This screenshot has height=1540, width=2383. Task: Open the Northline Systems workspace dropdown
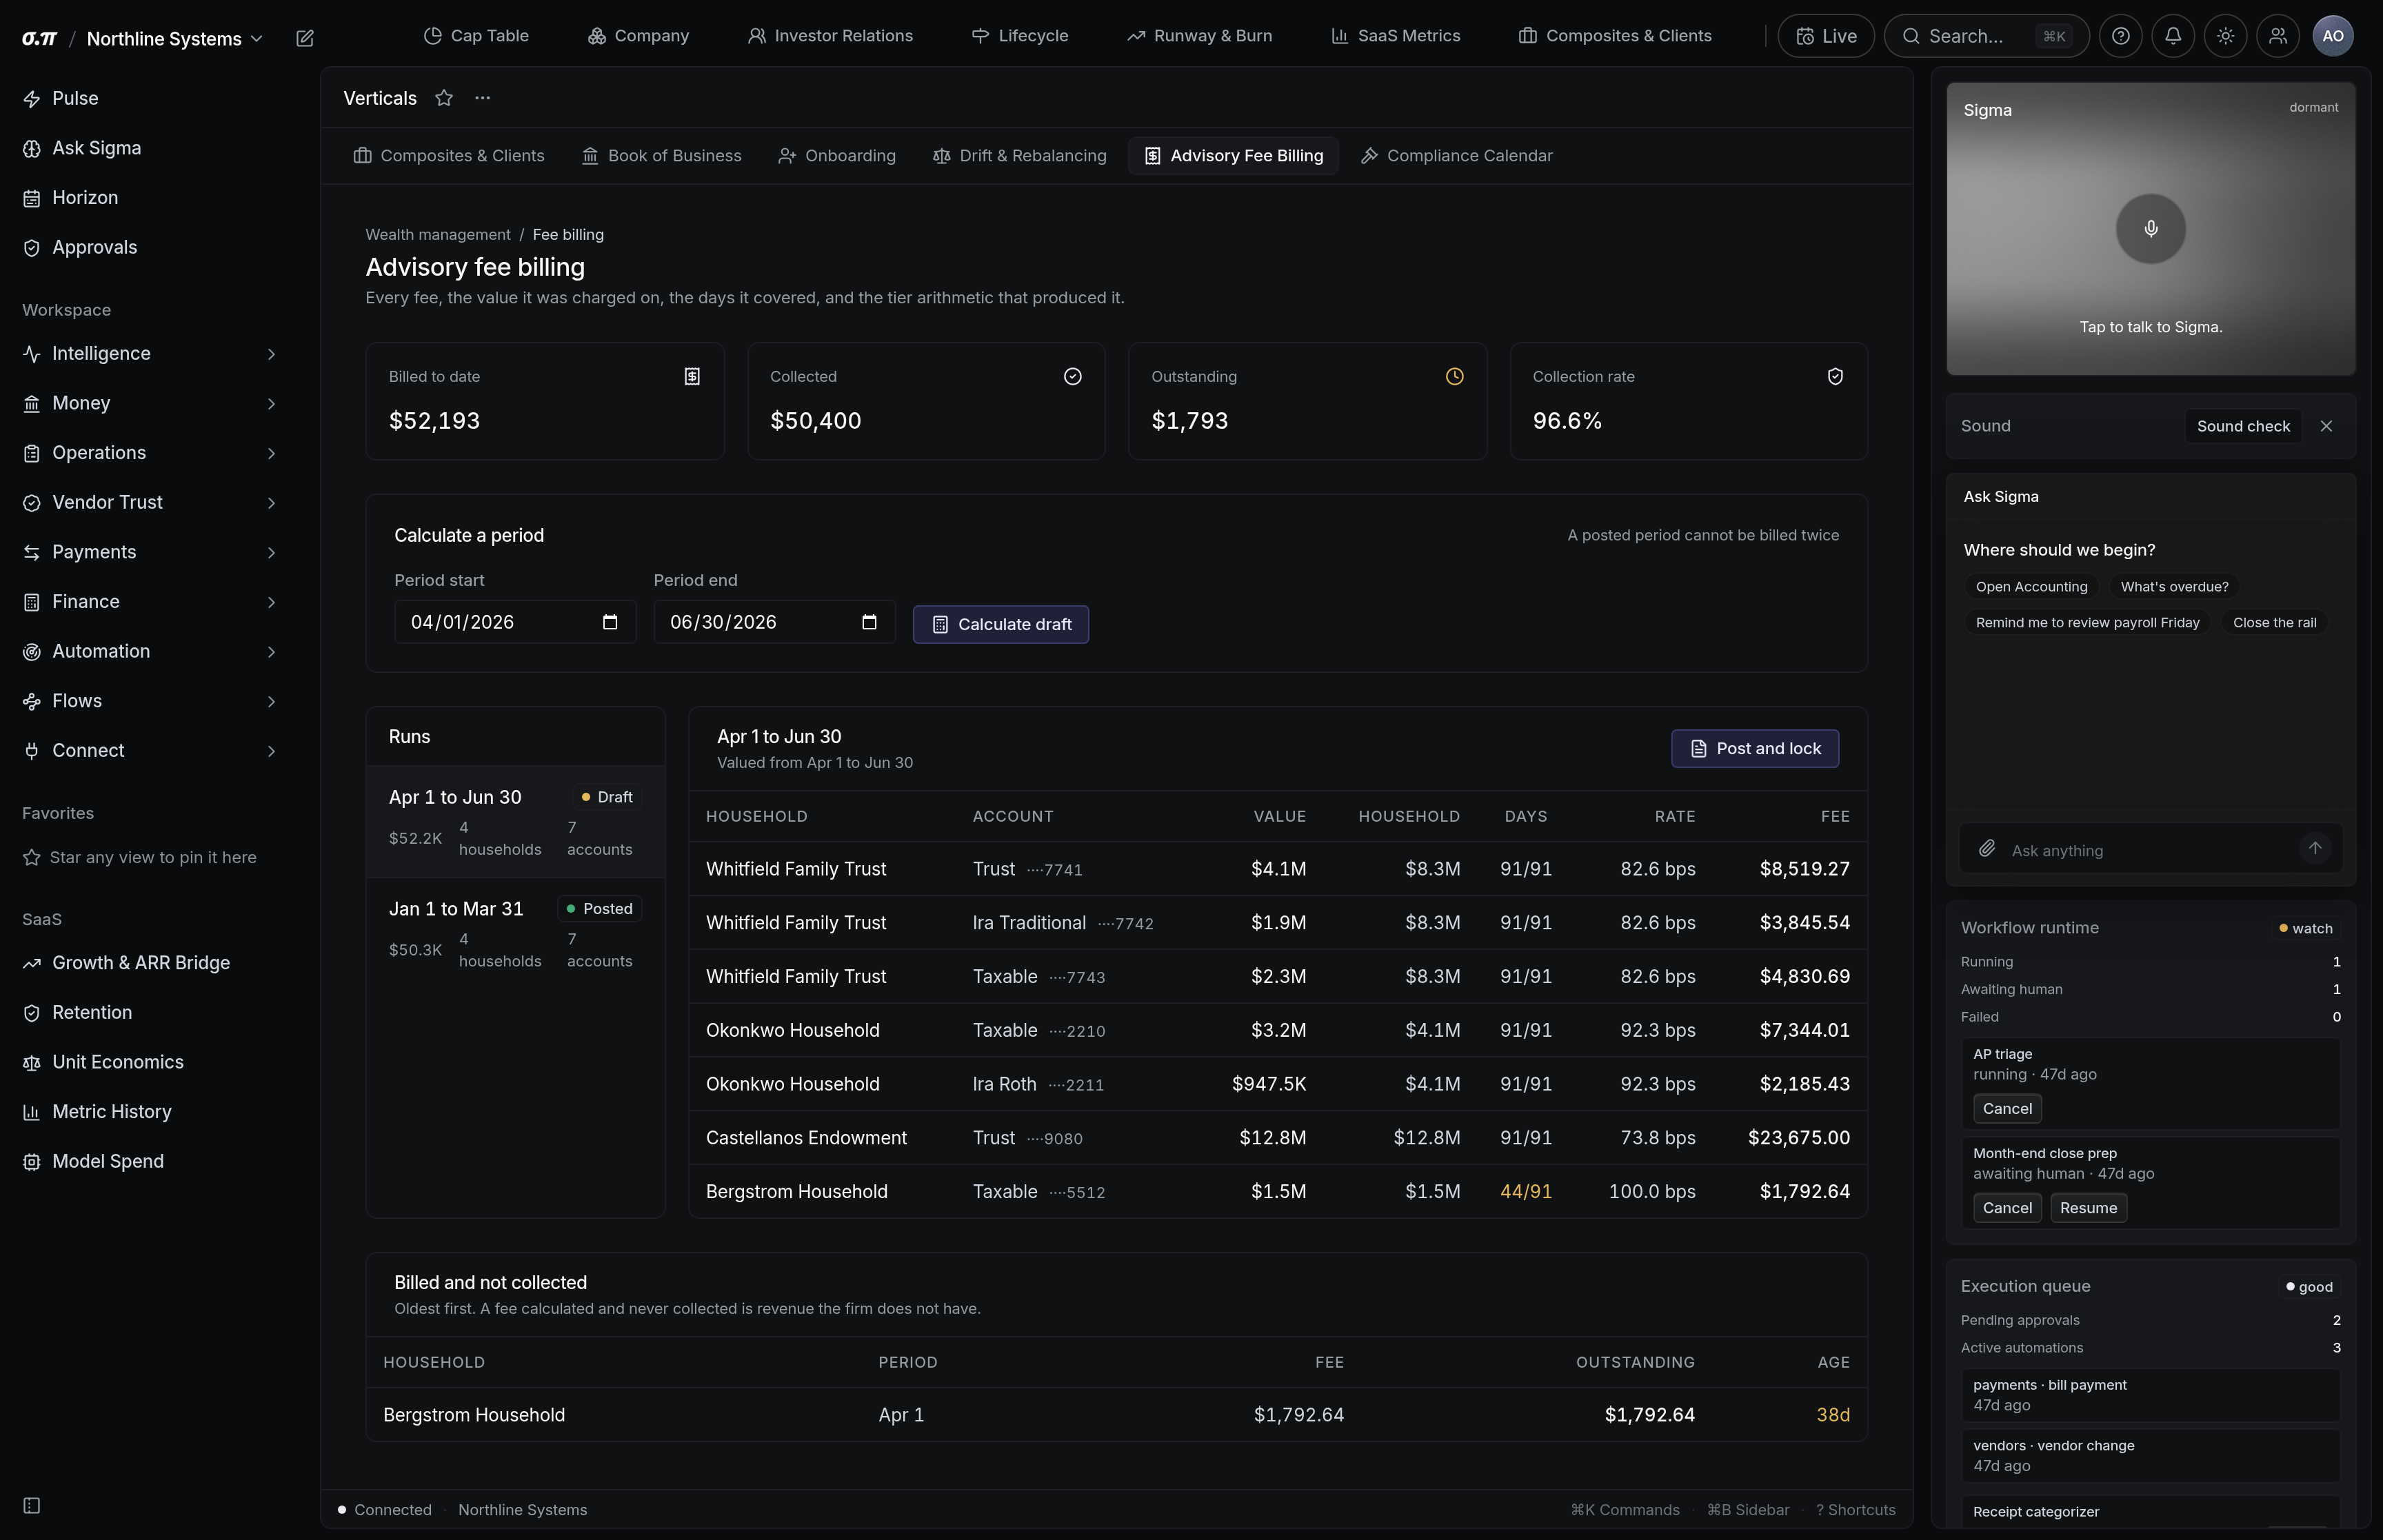click(175, 38)
